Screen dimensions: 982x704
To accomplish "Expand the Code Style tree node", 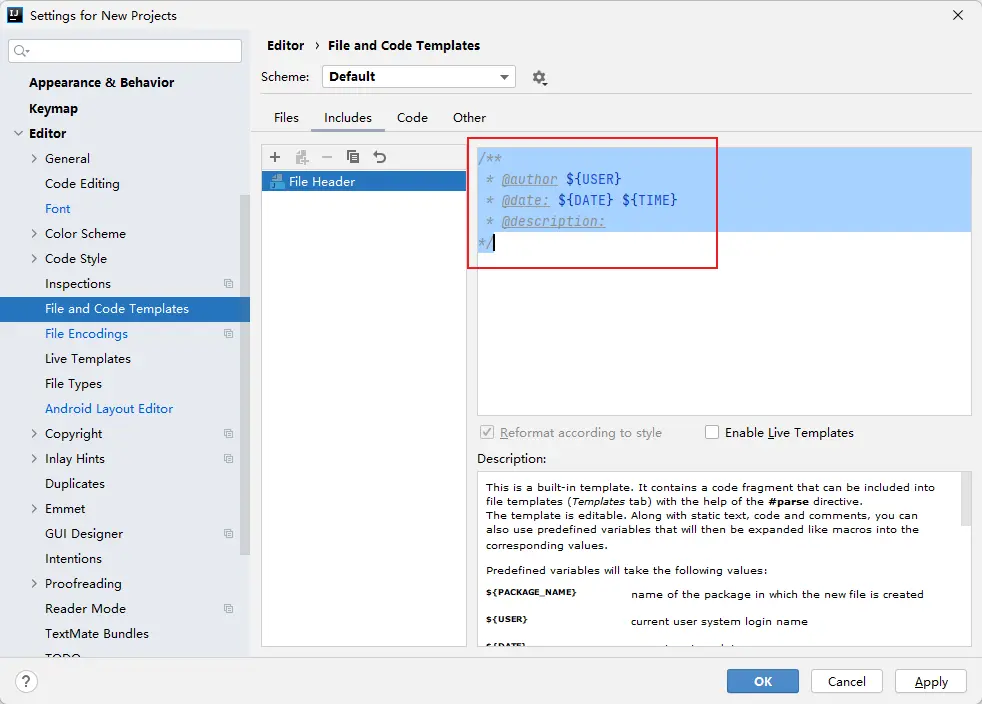I will (x=35, y=259).
